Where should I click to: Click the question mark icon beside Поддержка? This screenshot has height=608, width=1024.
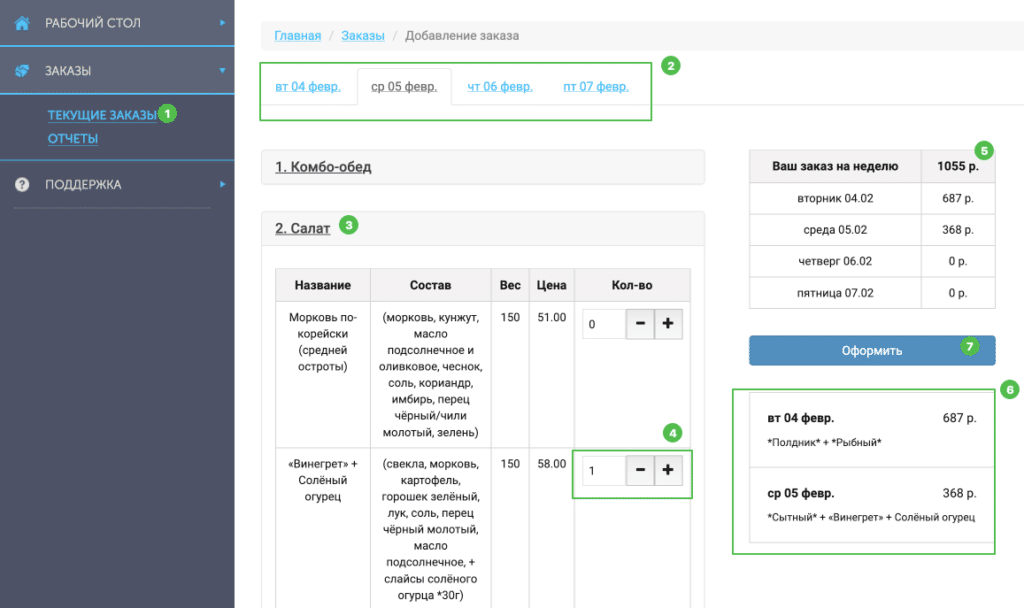point(23,185)
